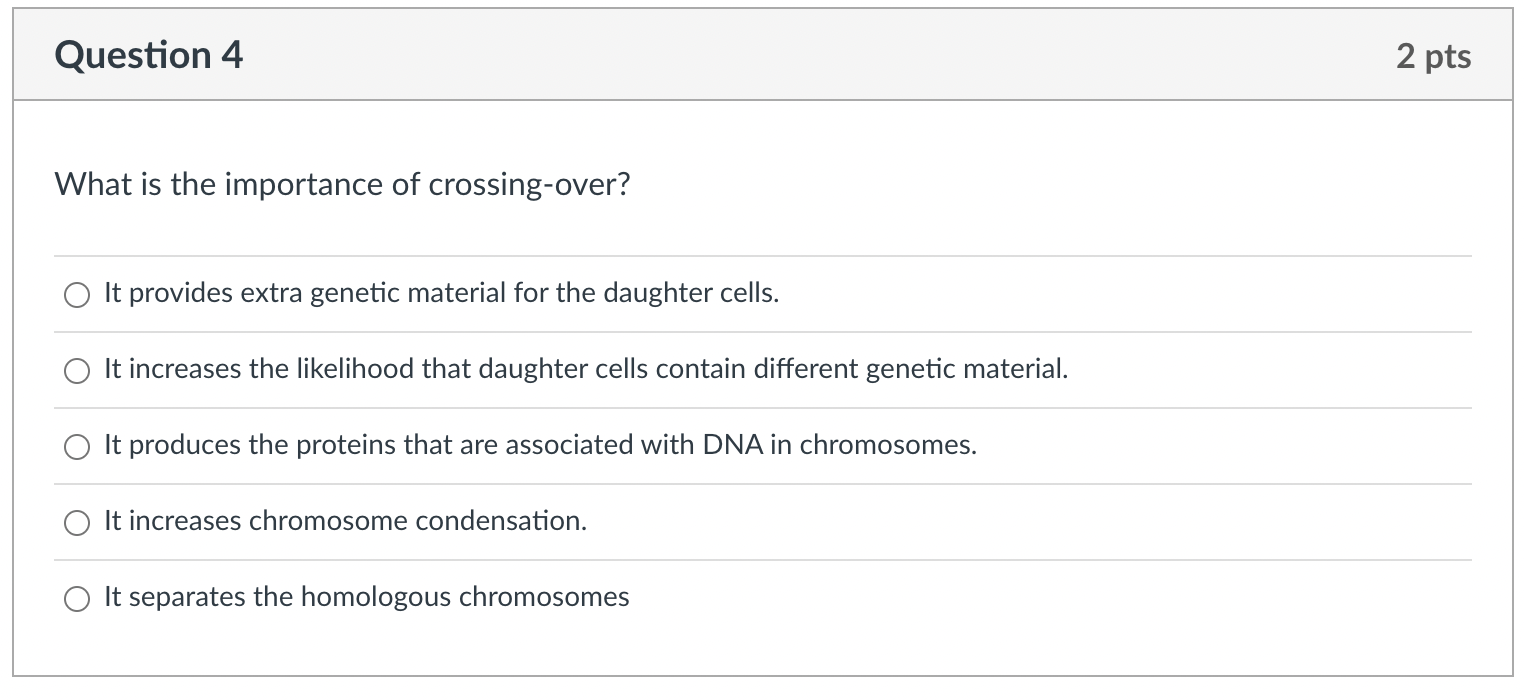Choose radio button for different genetic material option

[x=77, y=370]
